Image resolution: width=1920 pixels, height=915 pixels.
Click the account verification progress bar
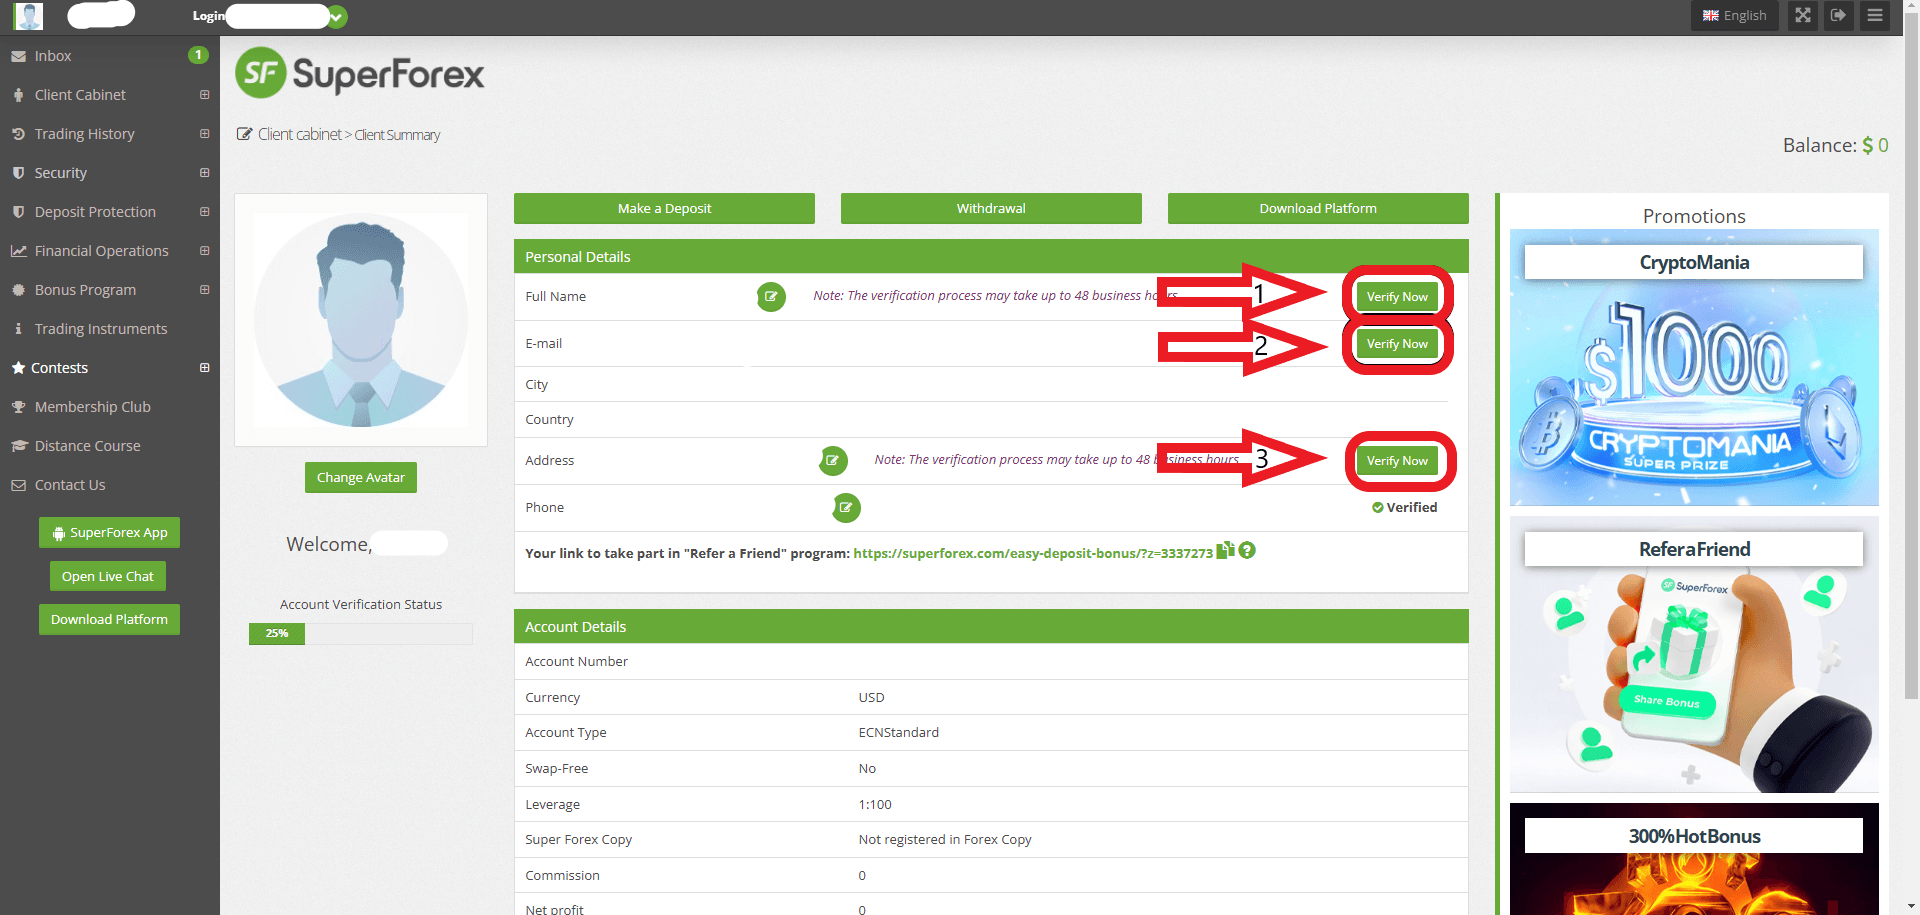pos(360,634)
